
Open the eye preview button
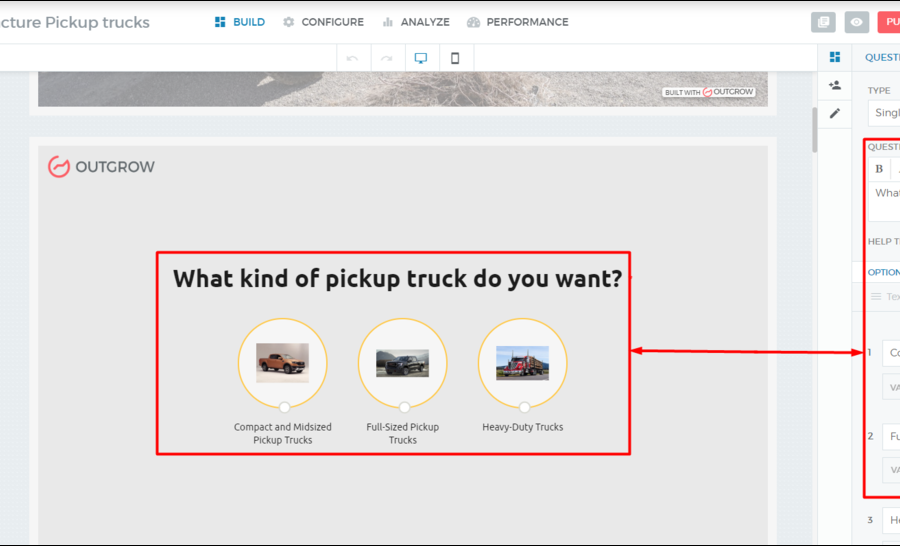856,22
